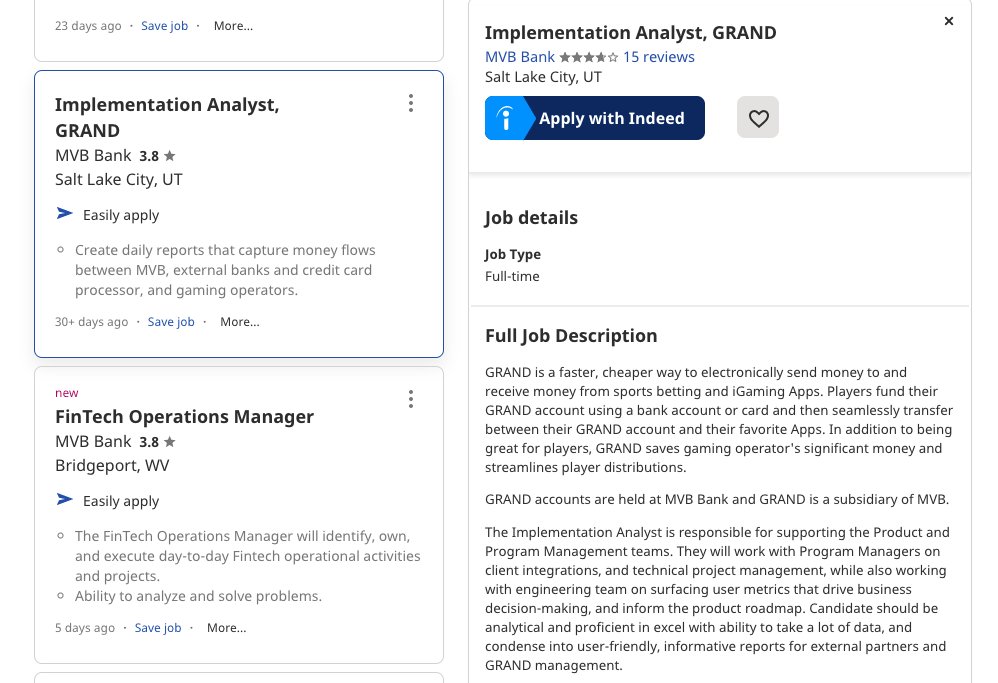
Task: Open MVB Bank company link in details
Action: pyautogui.click(x=519, y=57)
